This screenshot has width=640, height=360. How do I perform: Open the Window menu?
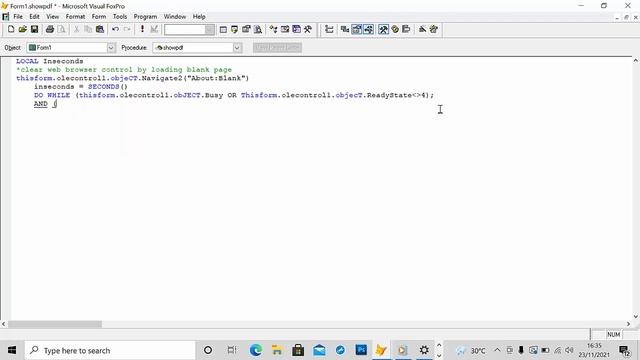pyautogui.click(x=175, y=17)
